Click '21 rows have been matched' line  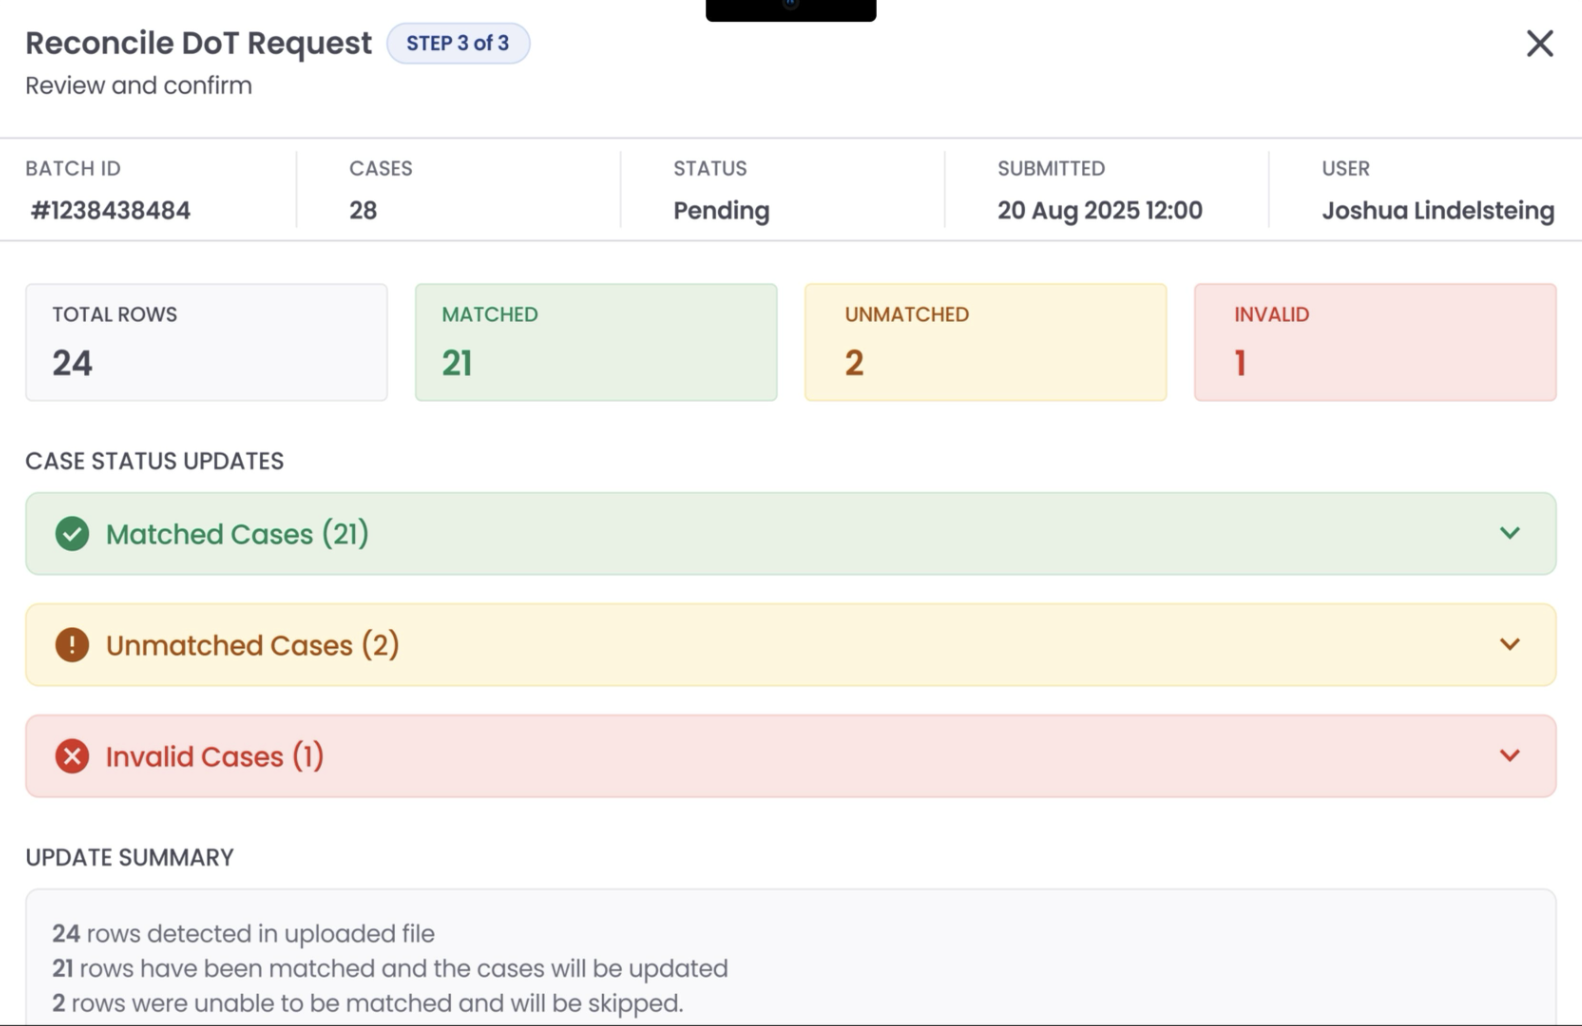[390, 969]
